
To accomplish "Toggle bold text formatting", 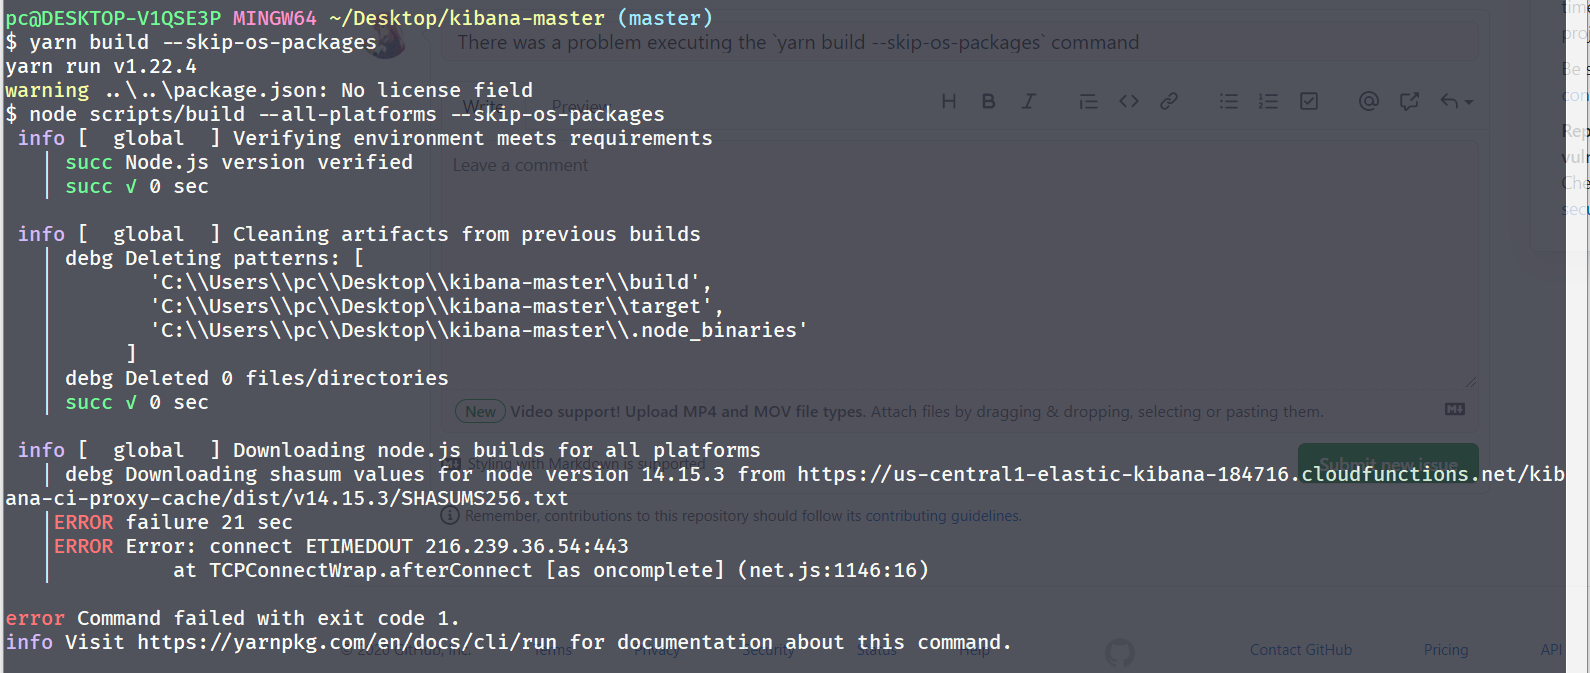I will [x=988, y=100].
